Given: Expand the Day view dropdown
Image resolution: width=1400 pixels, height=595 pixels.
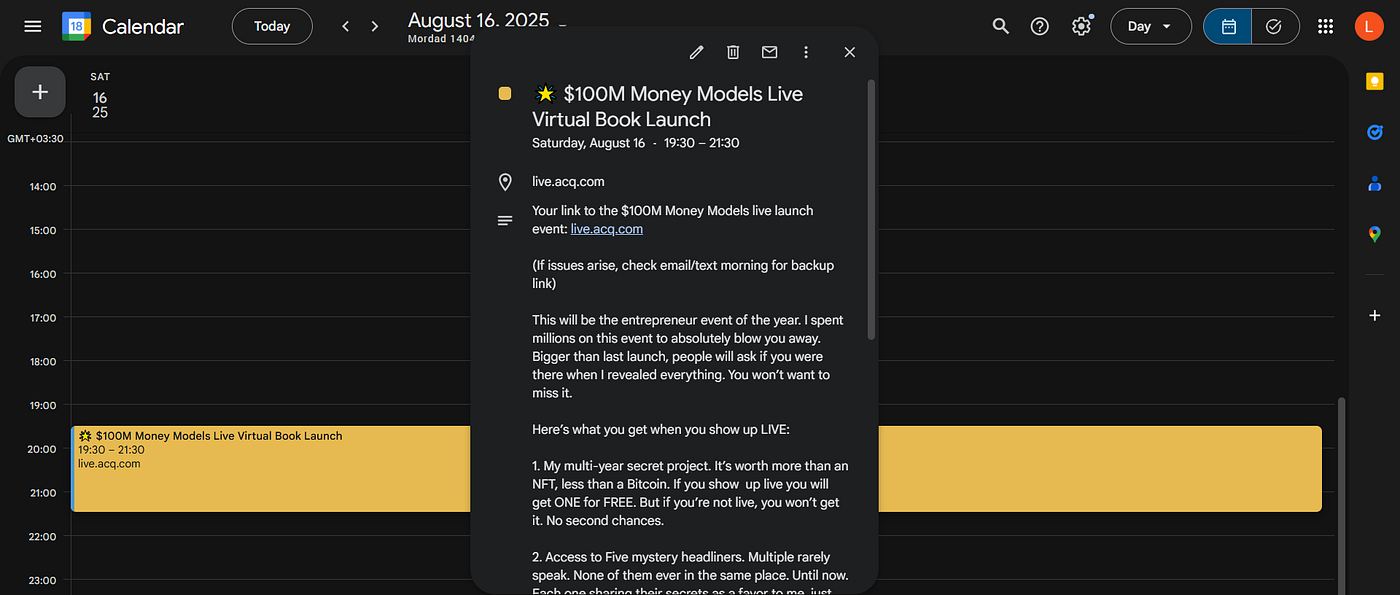Looking at the screenshot, I should coord(1151,26).
